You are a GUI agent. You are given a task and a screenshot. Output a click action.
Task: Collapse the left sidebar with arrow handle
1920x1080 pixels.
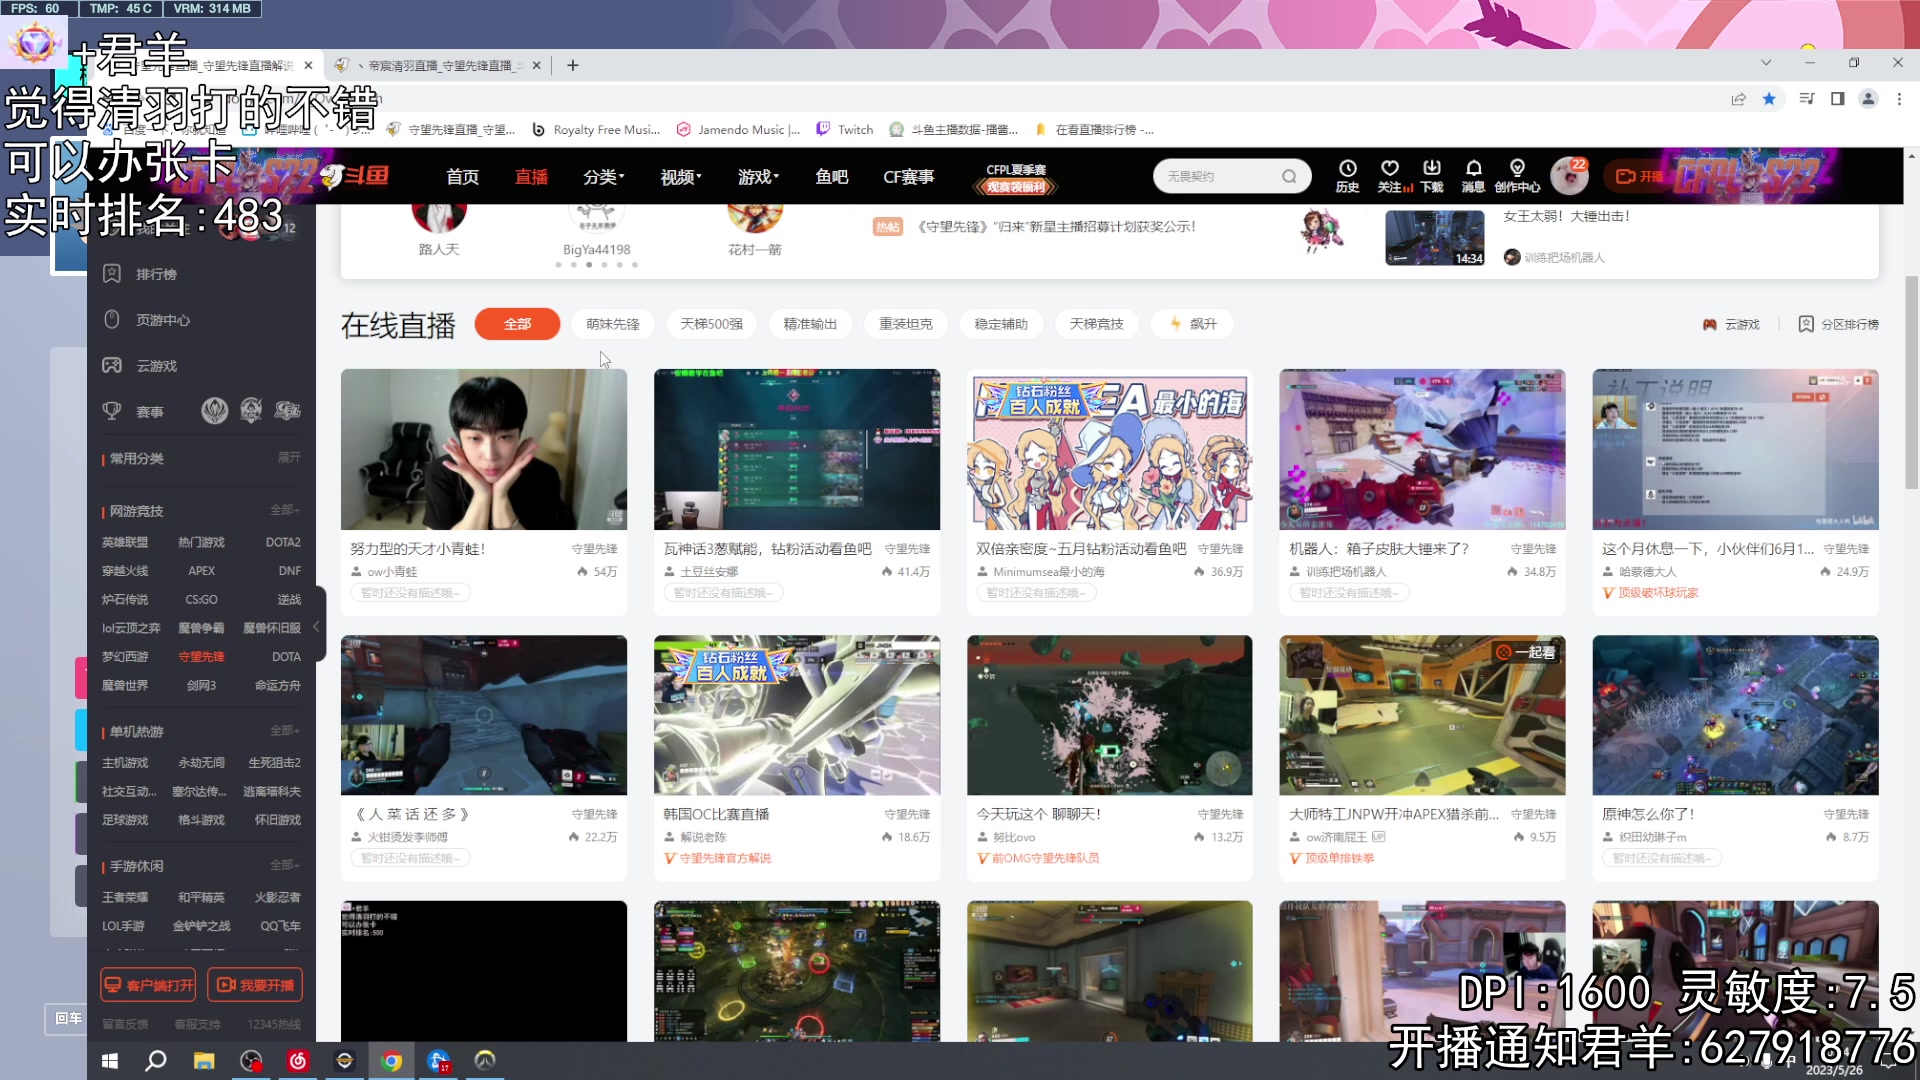click(317, 626)
